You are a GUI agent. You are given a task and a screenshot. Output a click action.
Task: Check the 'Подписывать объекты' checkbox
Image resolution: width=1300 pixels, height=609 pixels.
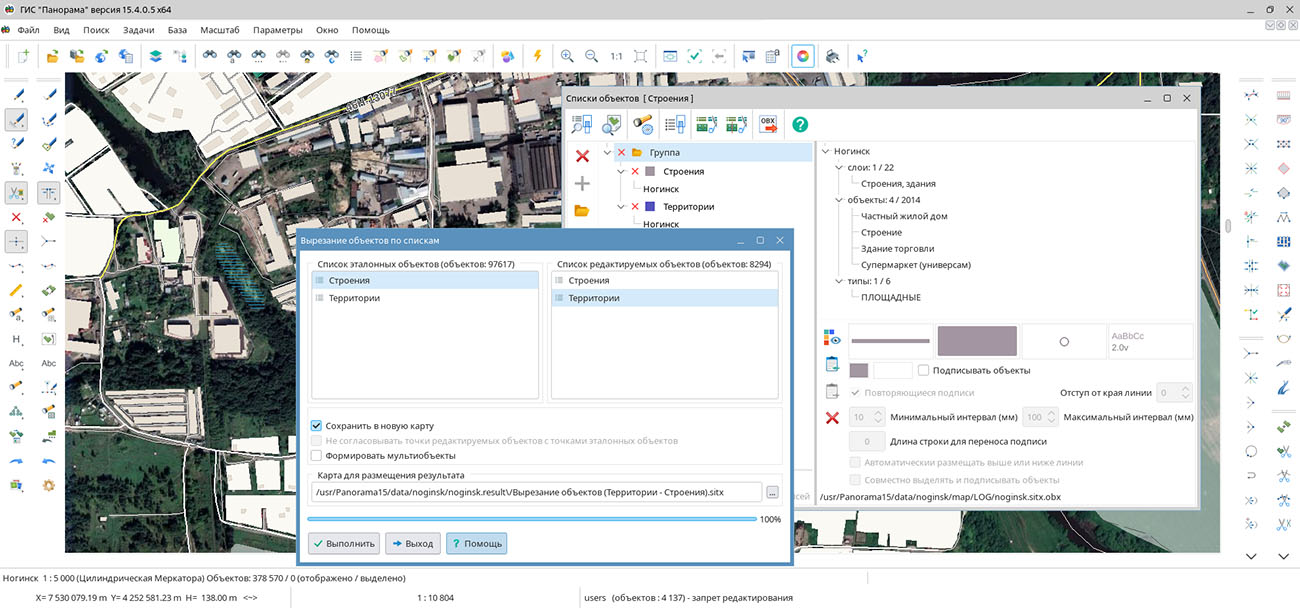923,371
